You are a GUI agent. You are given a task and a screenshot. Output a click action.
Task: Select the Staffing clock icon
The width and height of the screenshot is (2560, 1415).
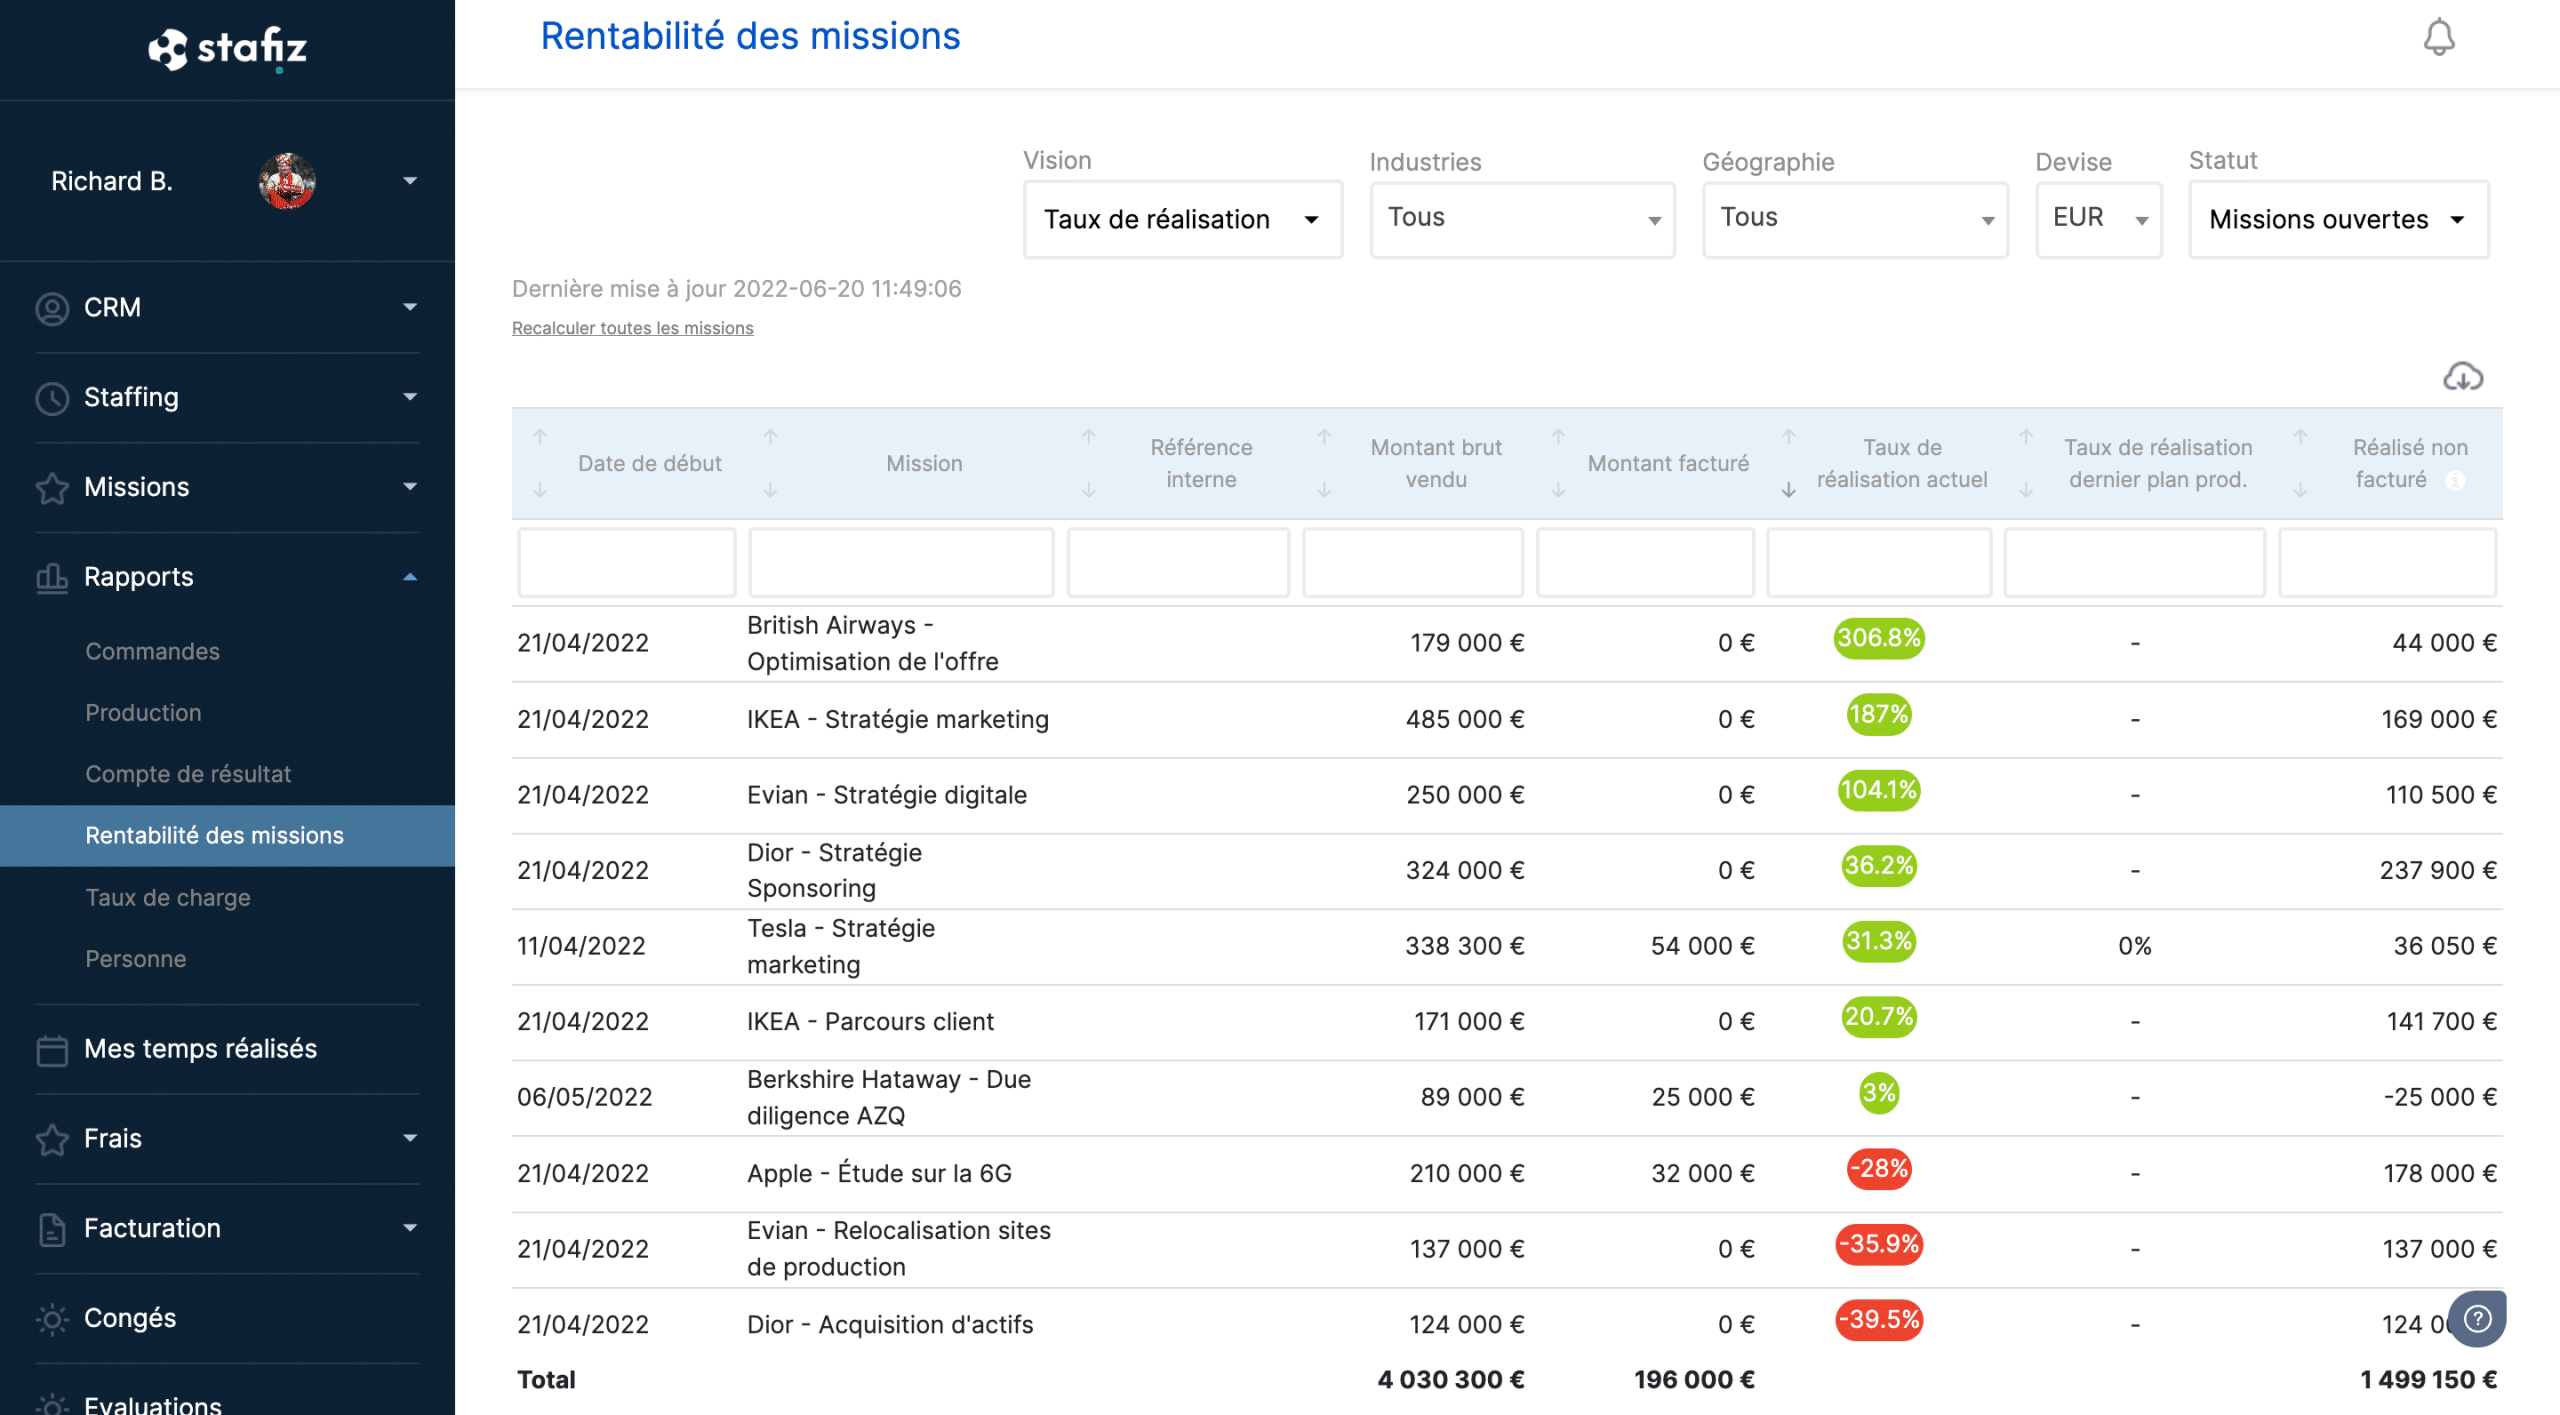pyautogui.click(x=53, y=397)
